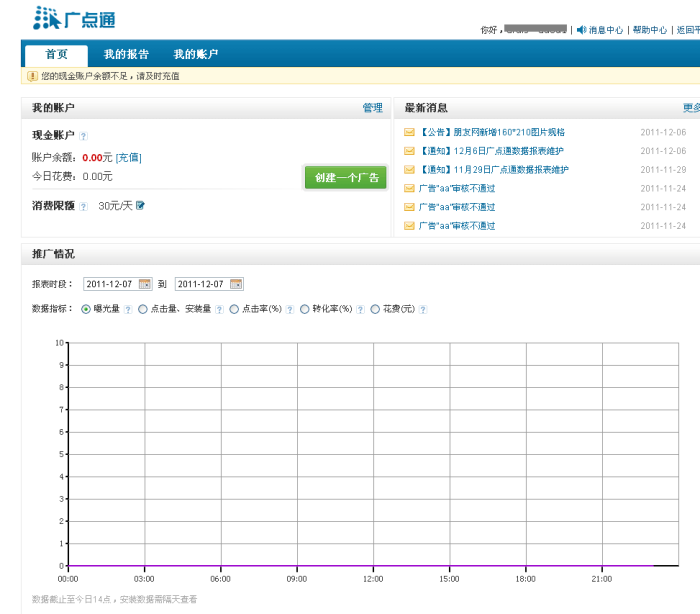
Task: Click the edit icon beside 30元/天
Action: 140,206
